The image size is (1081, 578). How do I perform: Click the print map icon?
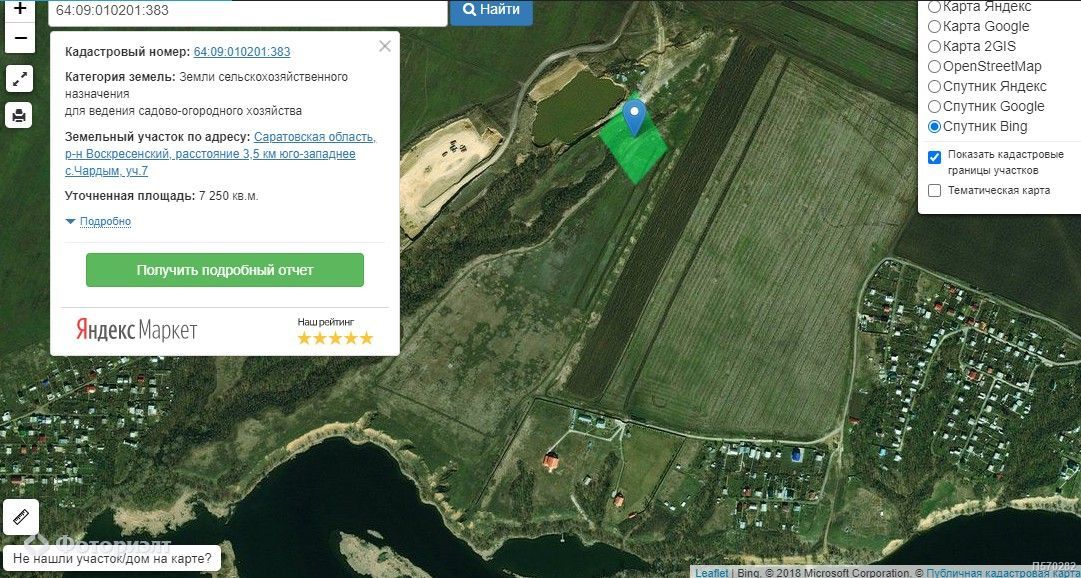(19, 115)
